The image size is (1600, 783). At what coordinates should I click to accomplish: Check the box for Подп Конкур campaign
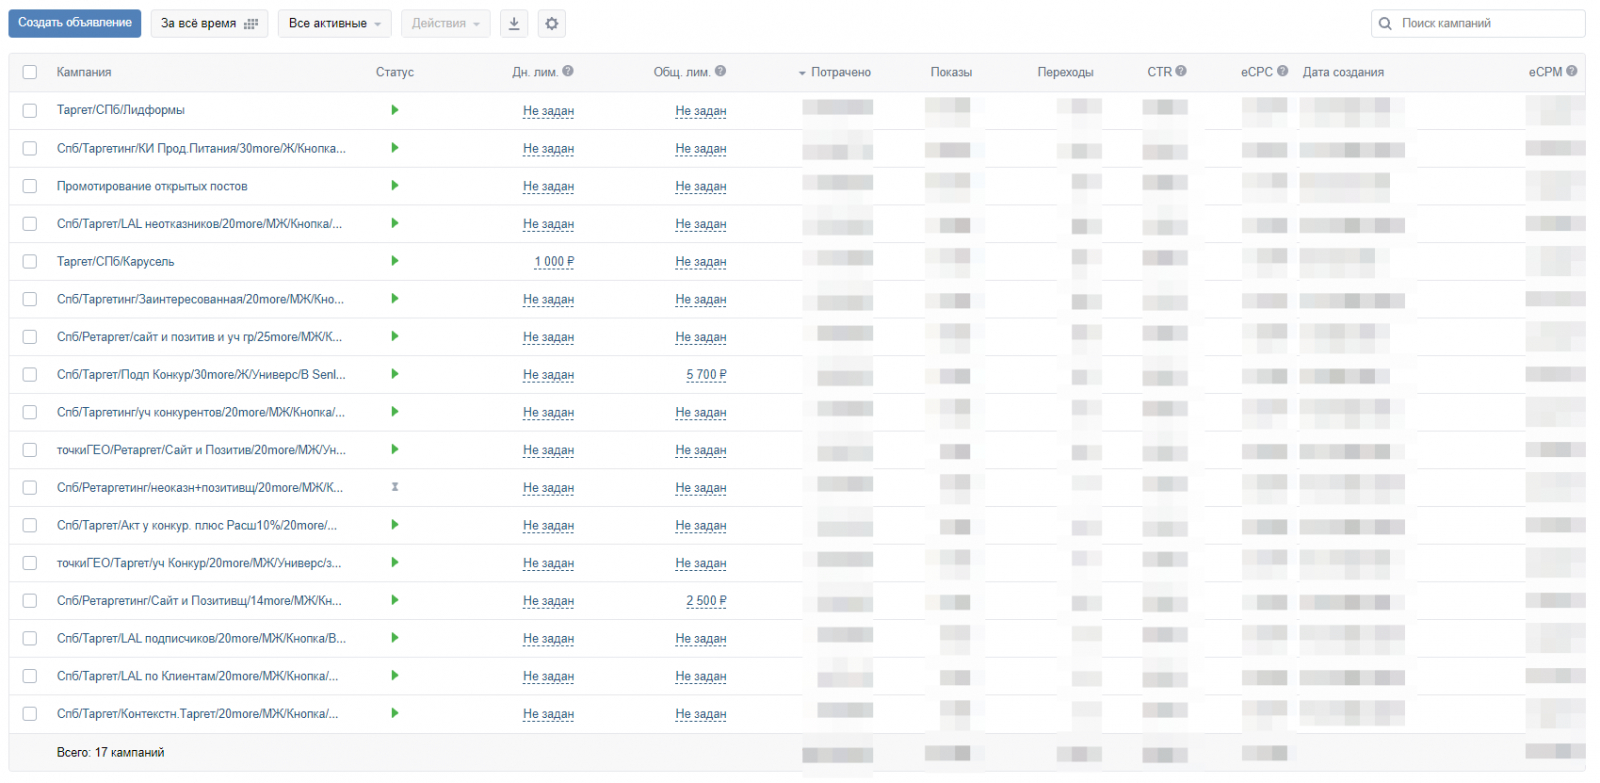[30, 374]
